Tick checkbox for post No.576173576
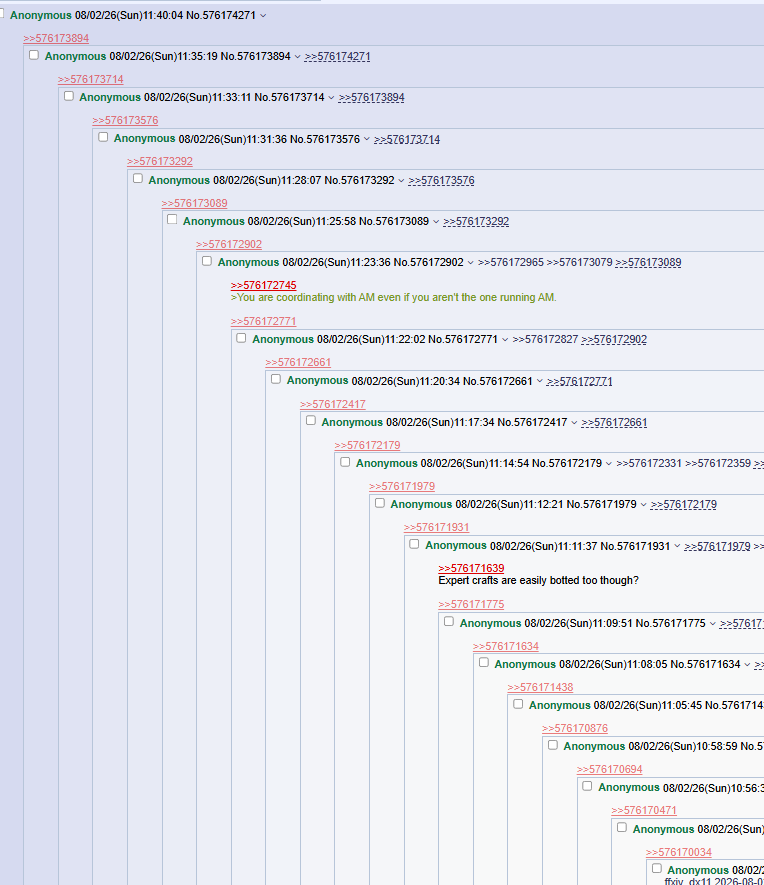This screenshot has width=764, height=885. 103,137
